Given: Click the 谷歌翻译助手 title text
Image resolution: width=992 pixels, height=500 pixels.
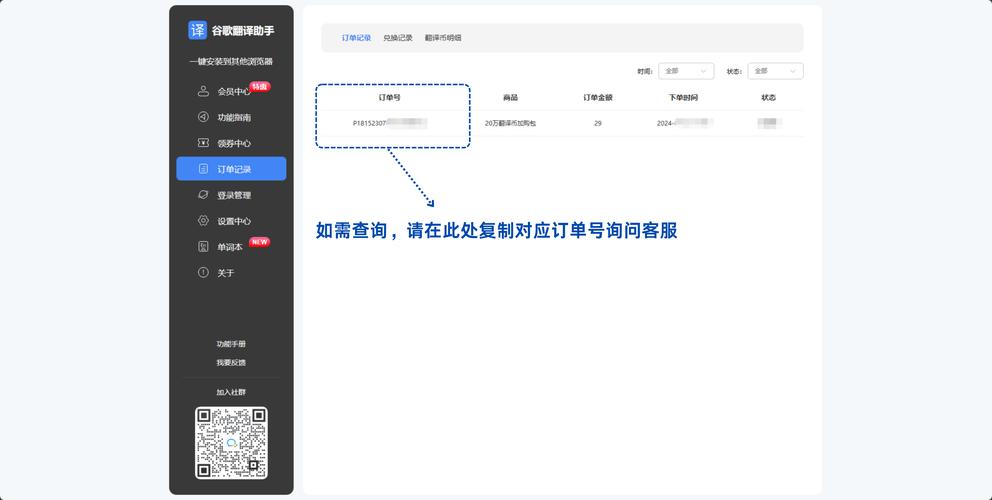Looking at the screenshot, I should point(243,30).
